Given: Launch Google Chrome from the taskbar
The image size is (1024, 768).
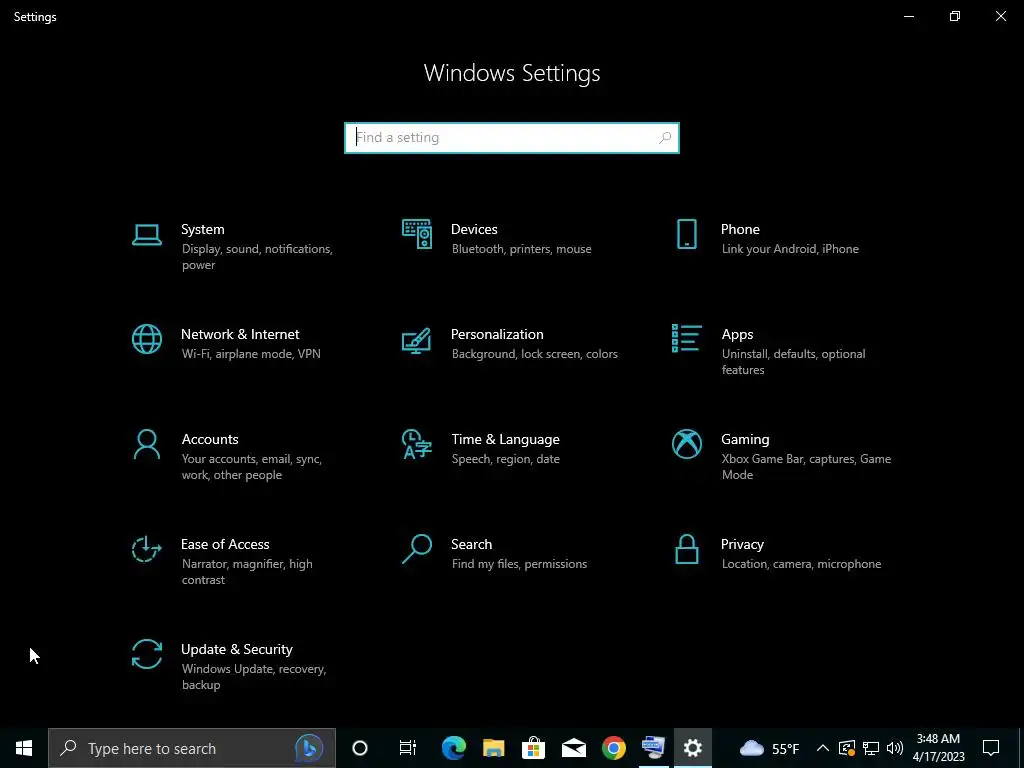Looking at the screenshot, I should tap(613, 748).
